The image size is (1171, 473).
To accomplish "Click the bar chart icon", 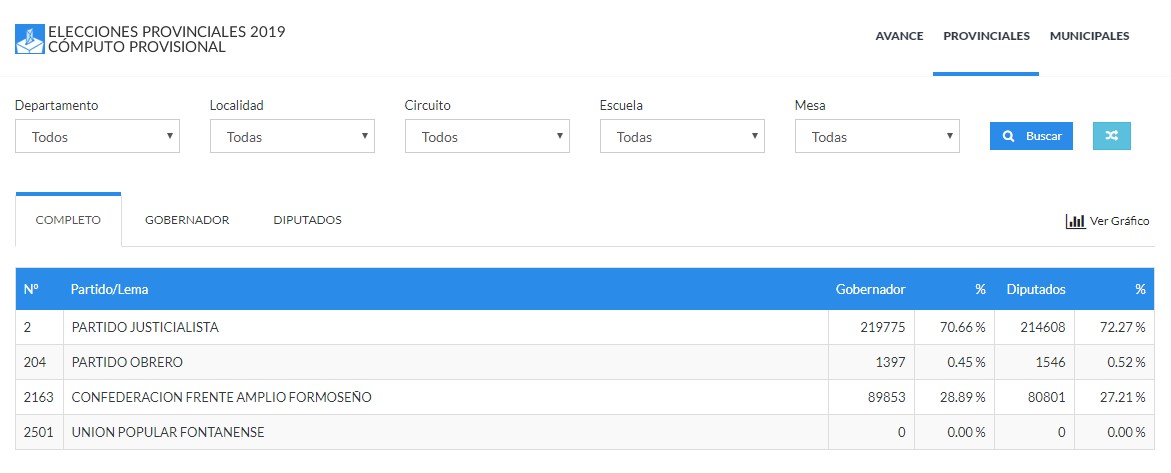I will coord(1075,221).
